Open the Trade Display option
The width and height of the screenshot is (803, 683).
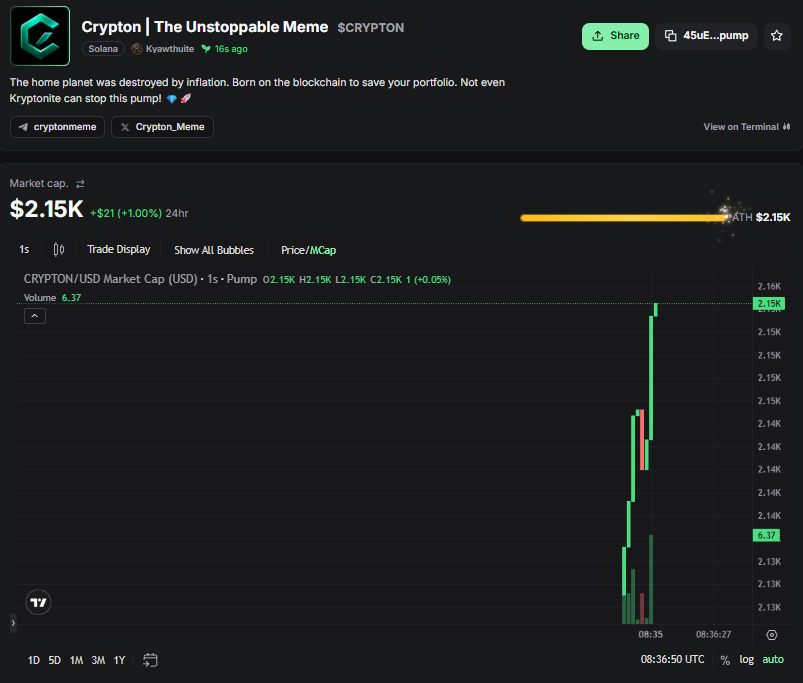(119, 249)
